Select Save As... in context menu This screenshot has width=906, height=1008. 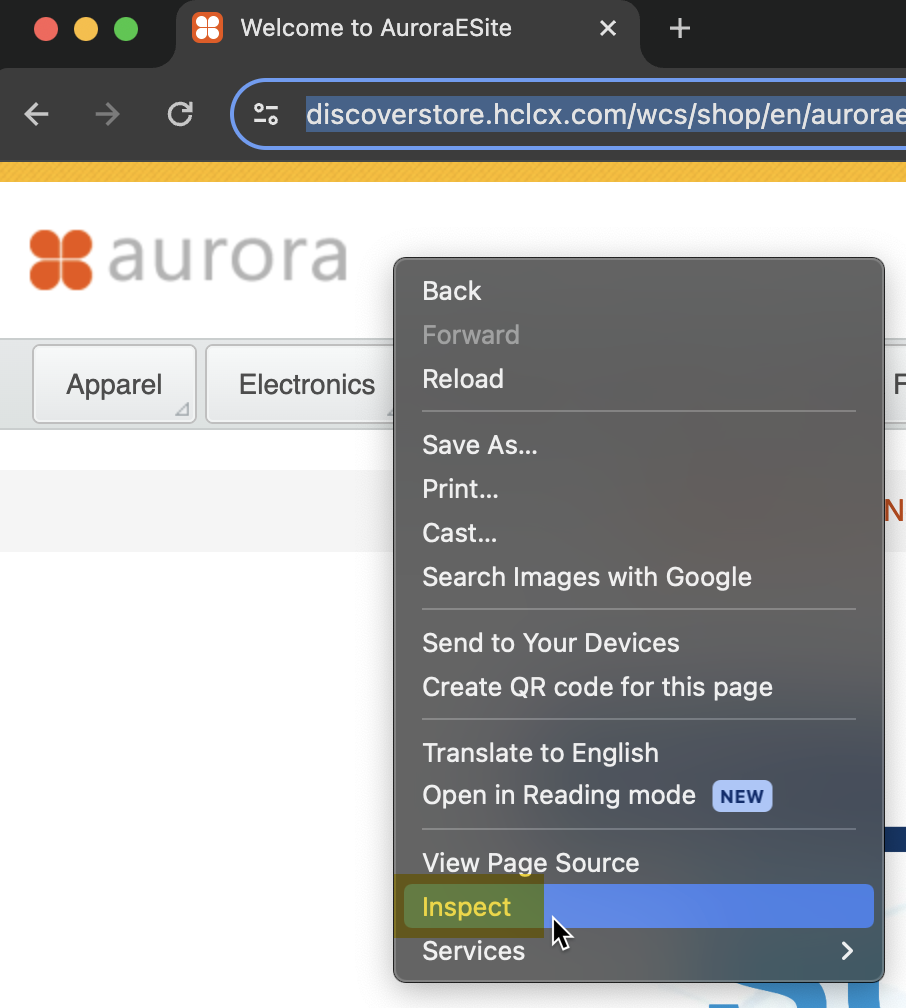coord(480,445)
